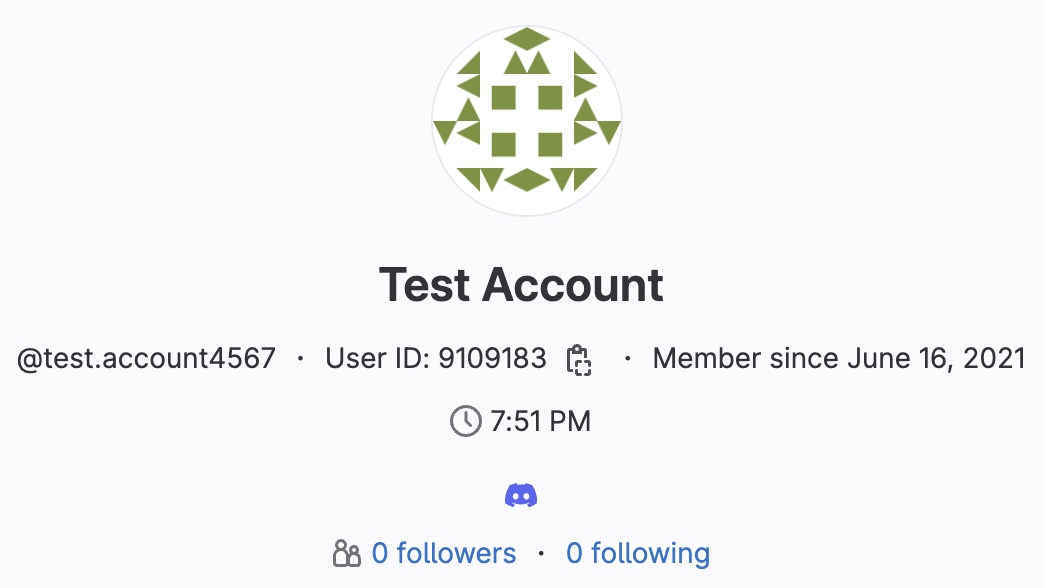Tap the Discord logo below the time

click(522, 493)
